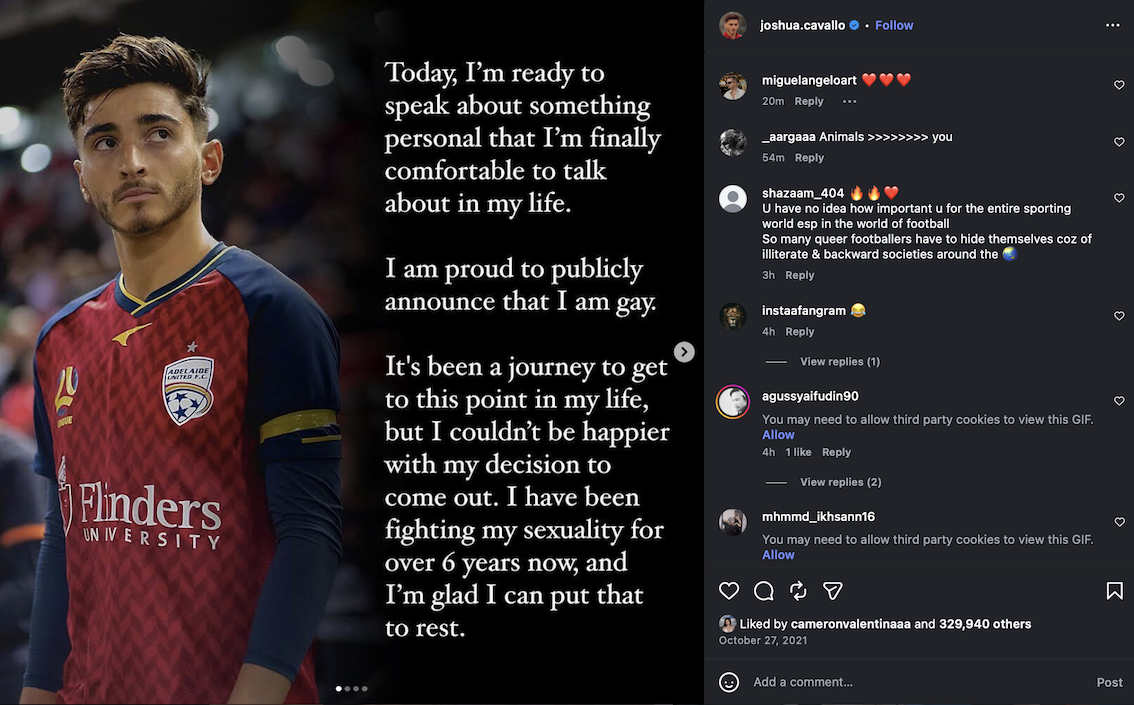The height and width of the screenshot is (705, 1134).
Task: Like shazaam_404's comment
Action: 1119,199
